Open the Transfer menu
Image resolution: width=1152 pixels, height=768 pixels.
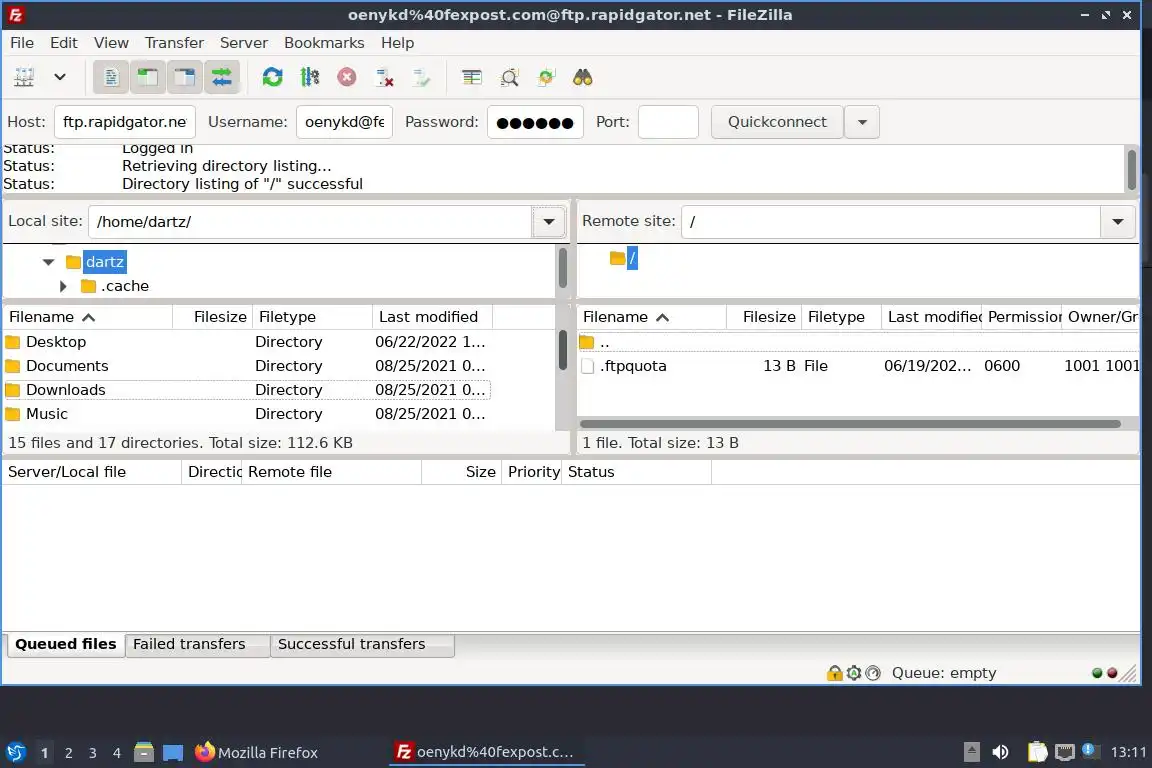(x=174, y=43)
